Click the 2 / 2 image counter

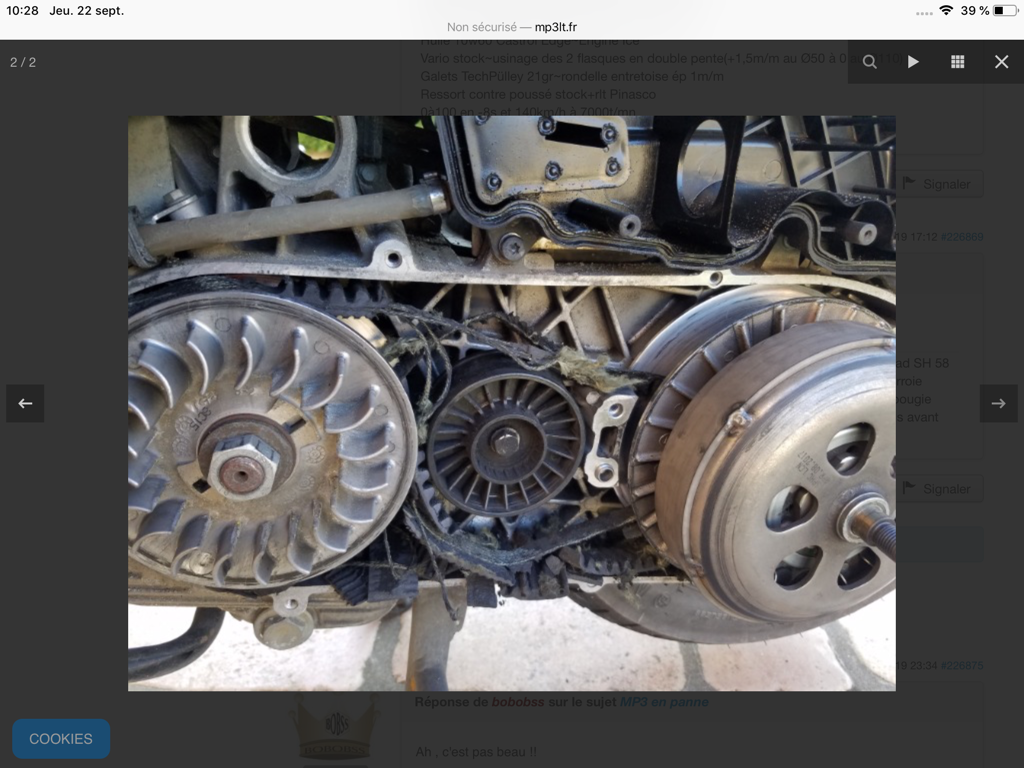(23, 62)
